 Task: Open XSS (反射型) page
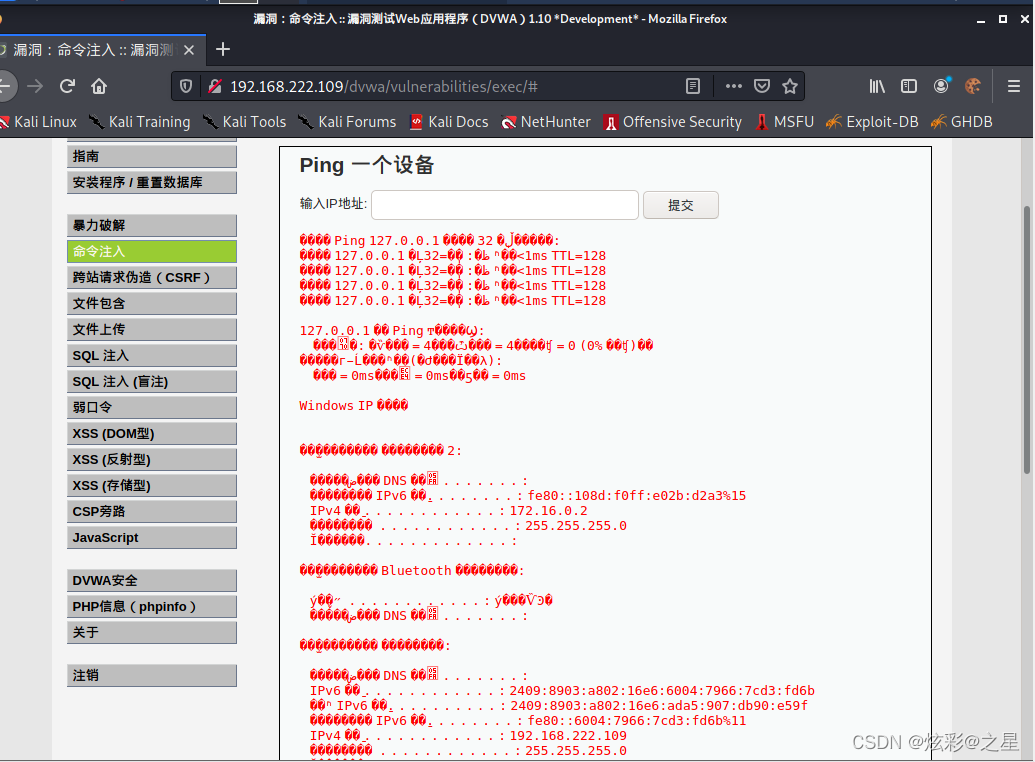(x=152, y=460)
